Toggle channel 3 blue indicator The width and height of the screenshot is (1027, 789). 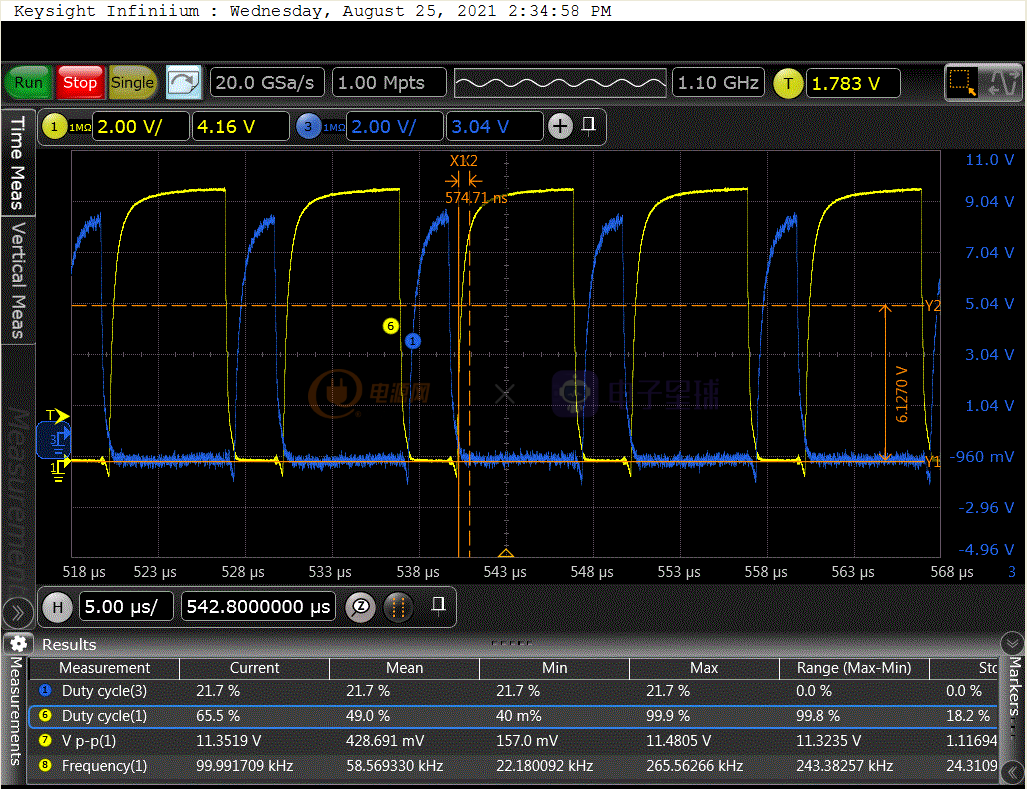308,127
